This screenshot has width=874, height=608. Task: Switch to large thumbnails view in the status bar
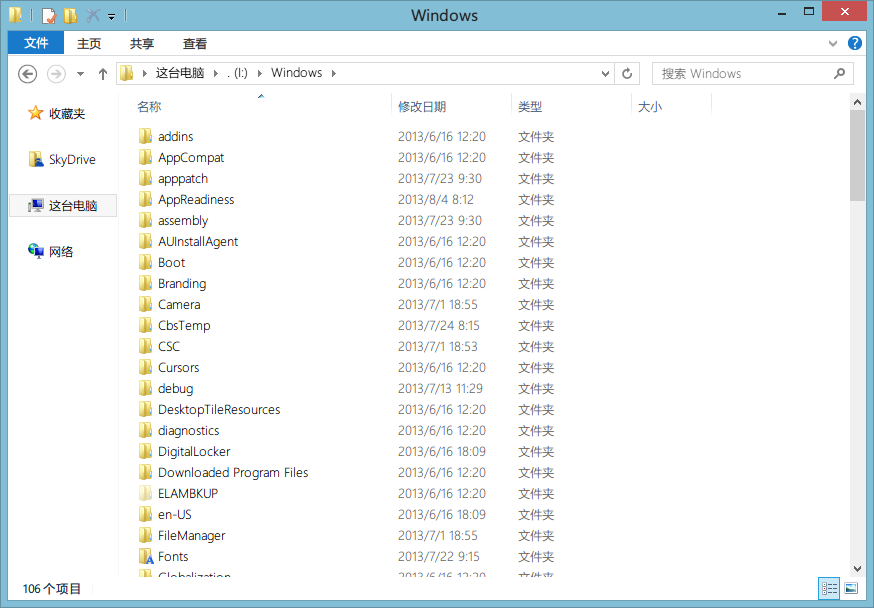click(x=851, y=588)
